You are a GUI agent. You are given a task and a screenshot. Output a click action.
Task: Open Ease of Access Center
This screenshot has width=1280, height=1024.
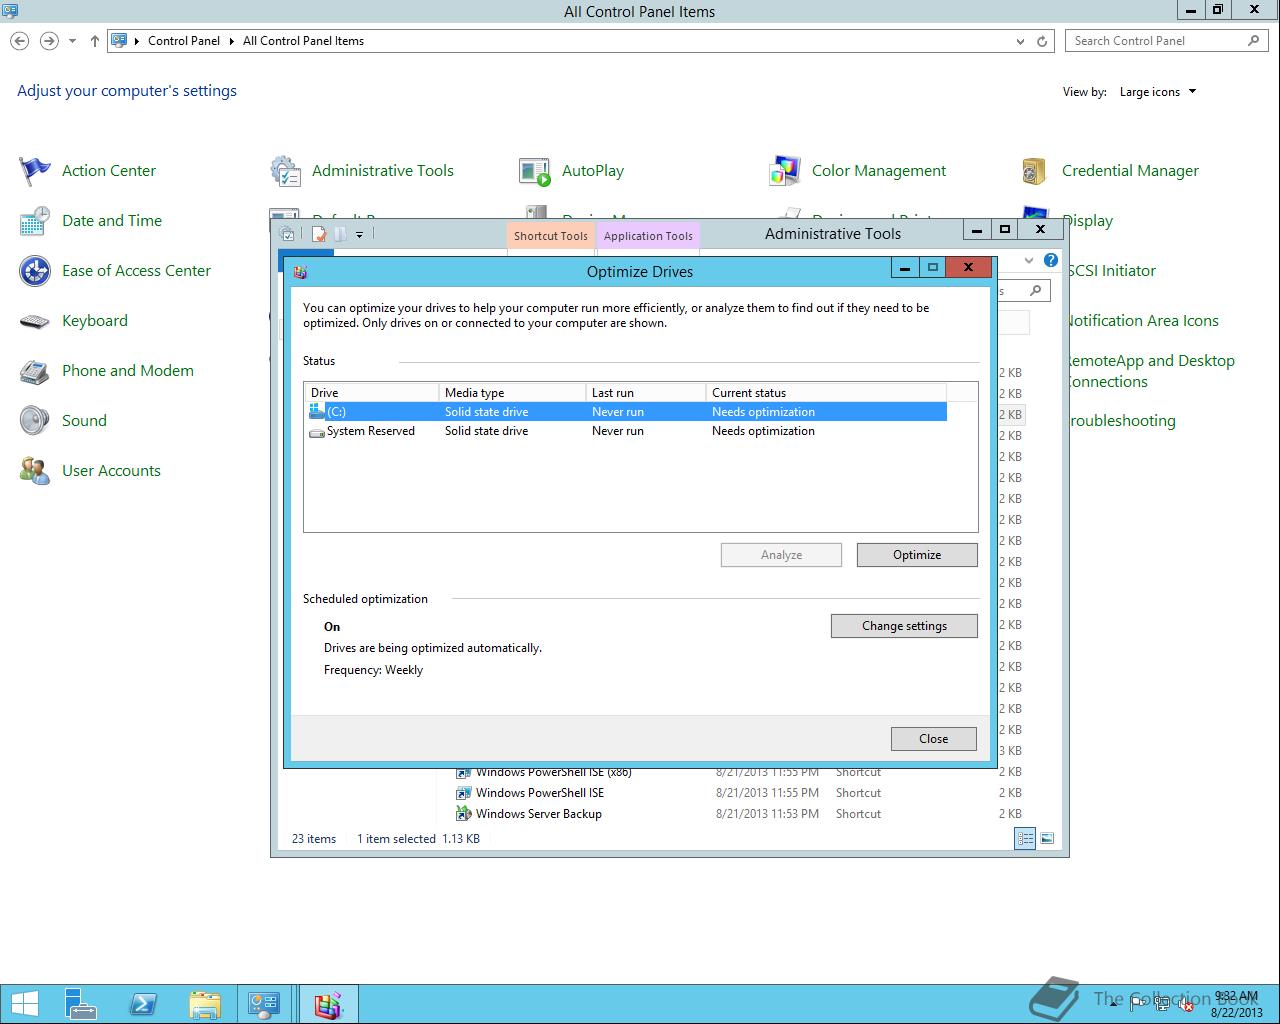(115, 271)
